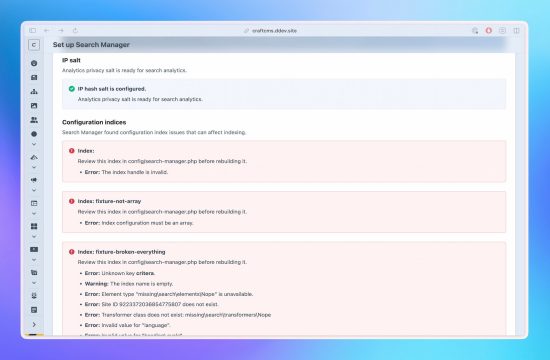Click the "Unknown key critera." error line
This screenshot has width=550, height=360.
click(120, 273)
